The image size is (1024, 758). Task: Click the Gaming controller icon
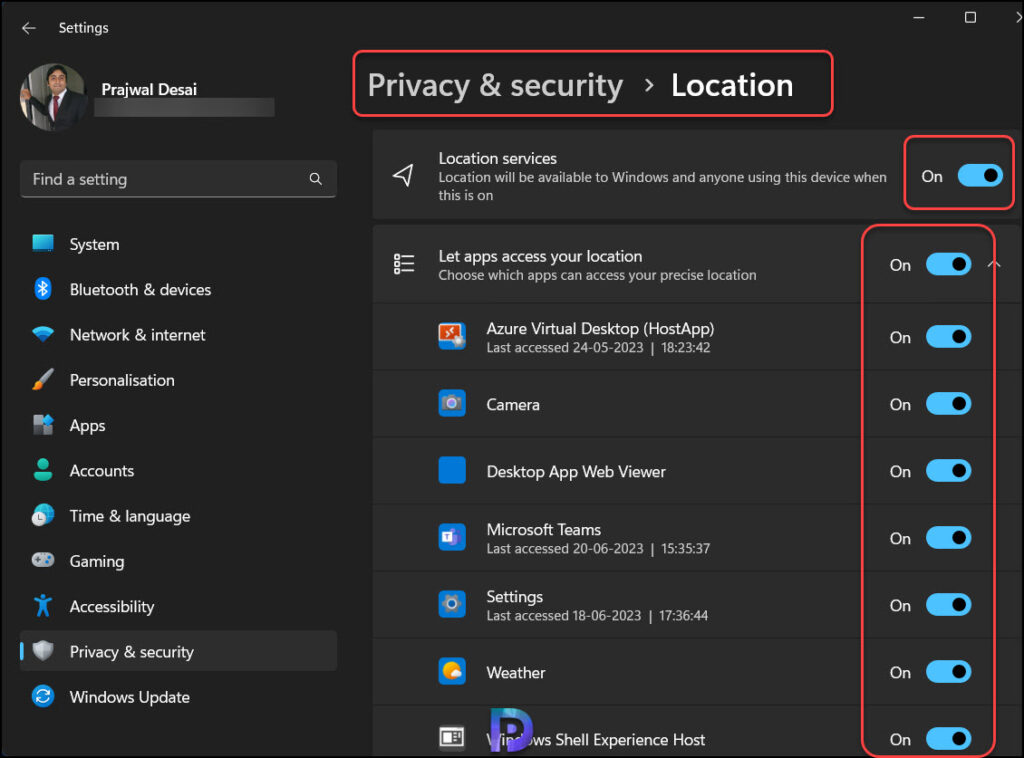(43, 560)
